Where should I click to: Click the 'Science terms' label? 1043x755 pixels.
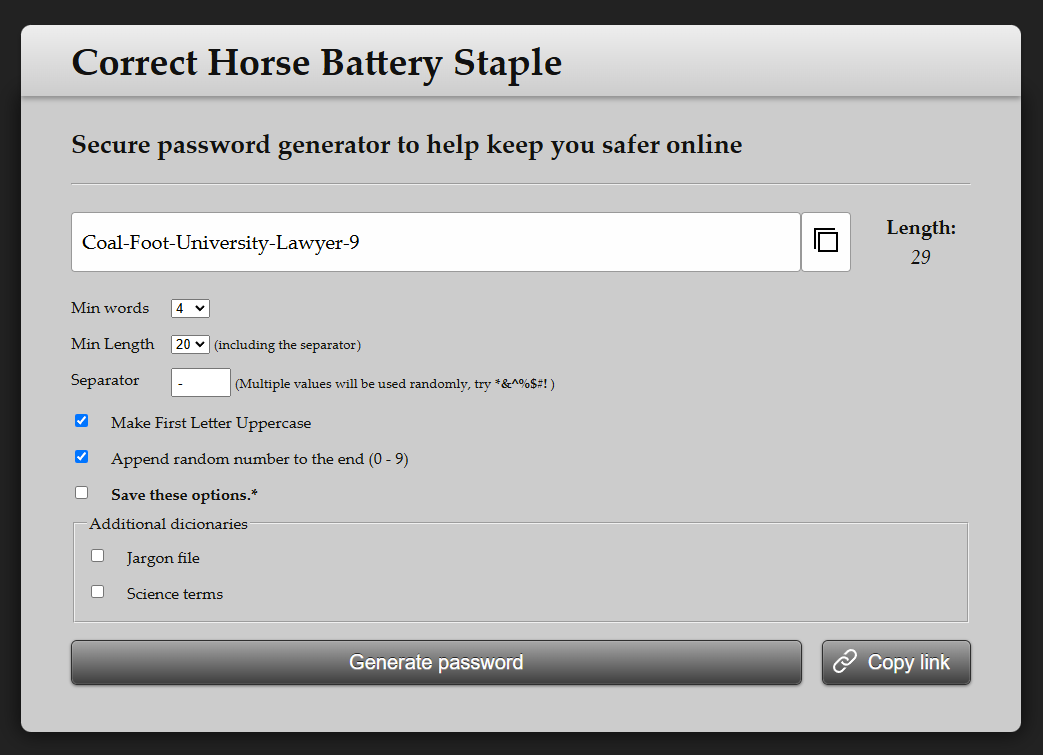pyautogui.click(x=175, y=594)
